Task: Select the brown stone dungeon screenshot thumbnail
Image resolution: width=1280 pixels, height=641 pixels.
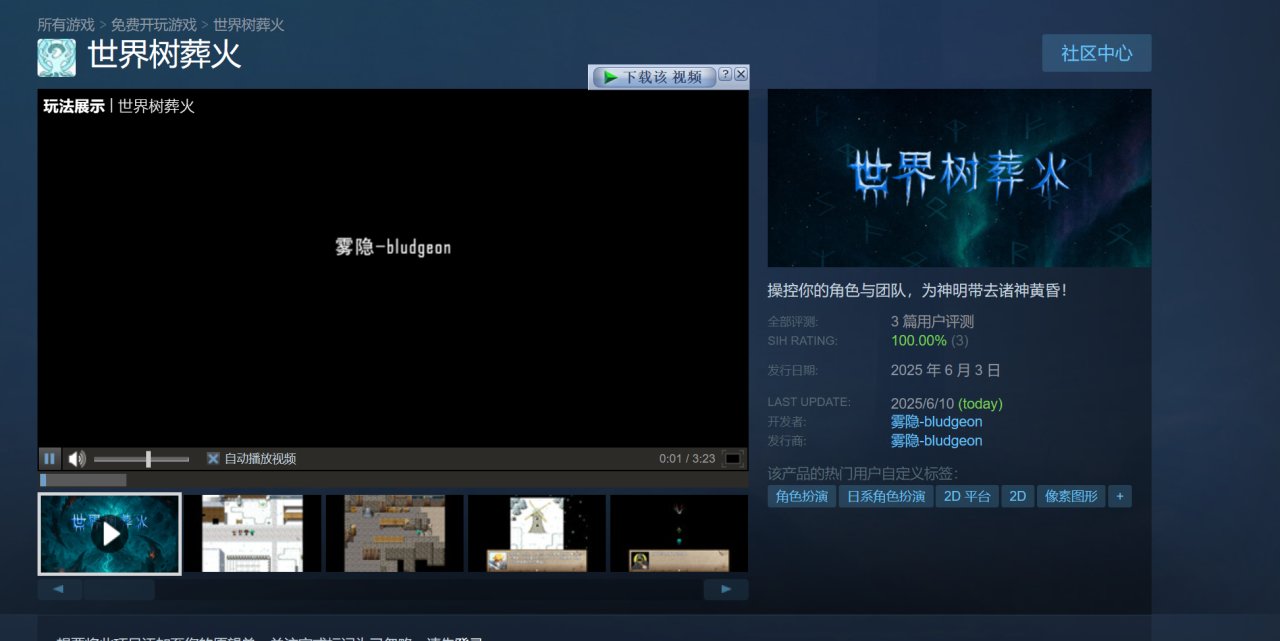Action: point(394,534)
